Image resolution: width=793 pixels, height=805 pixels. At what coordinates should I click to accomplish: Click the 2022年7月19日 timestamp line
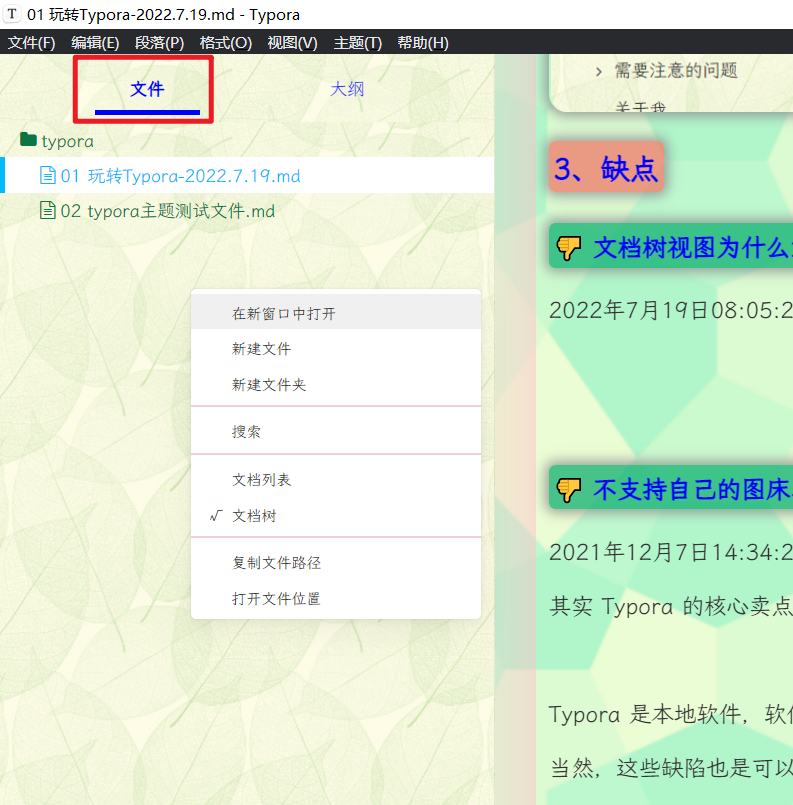671,310
